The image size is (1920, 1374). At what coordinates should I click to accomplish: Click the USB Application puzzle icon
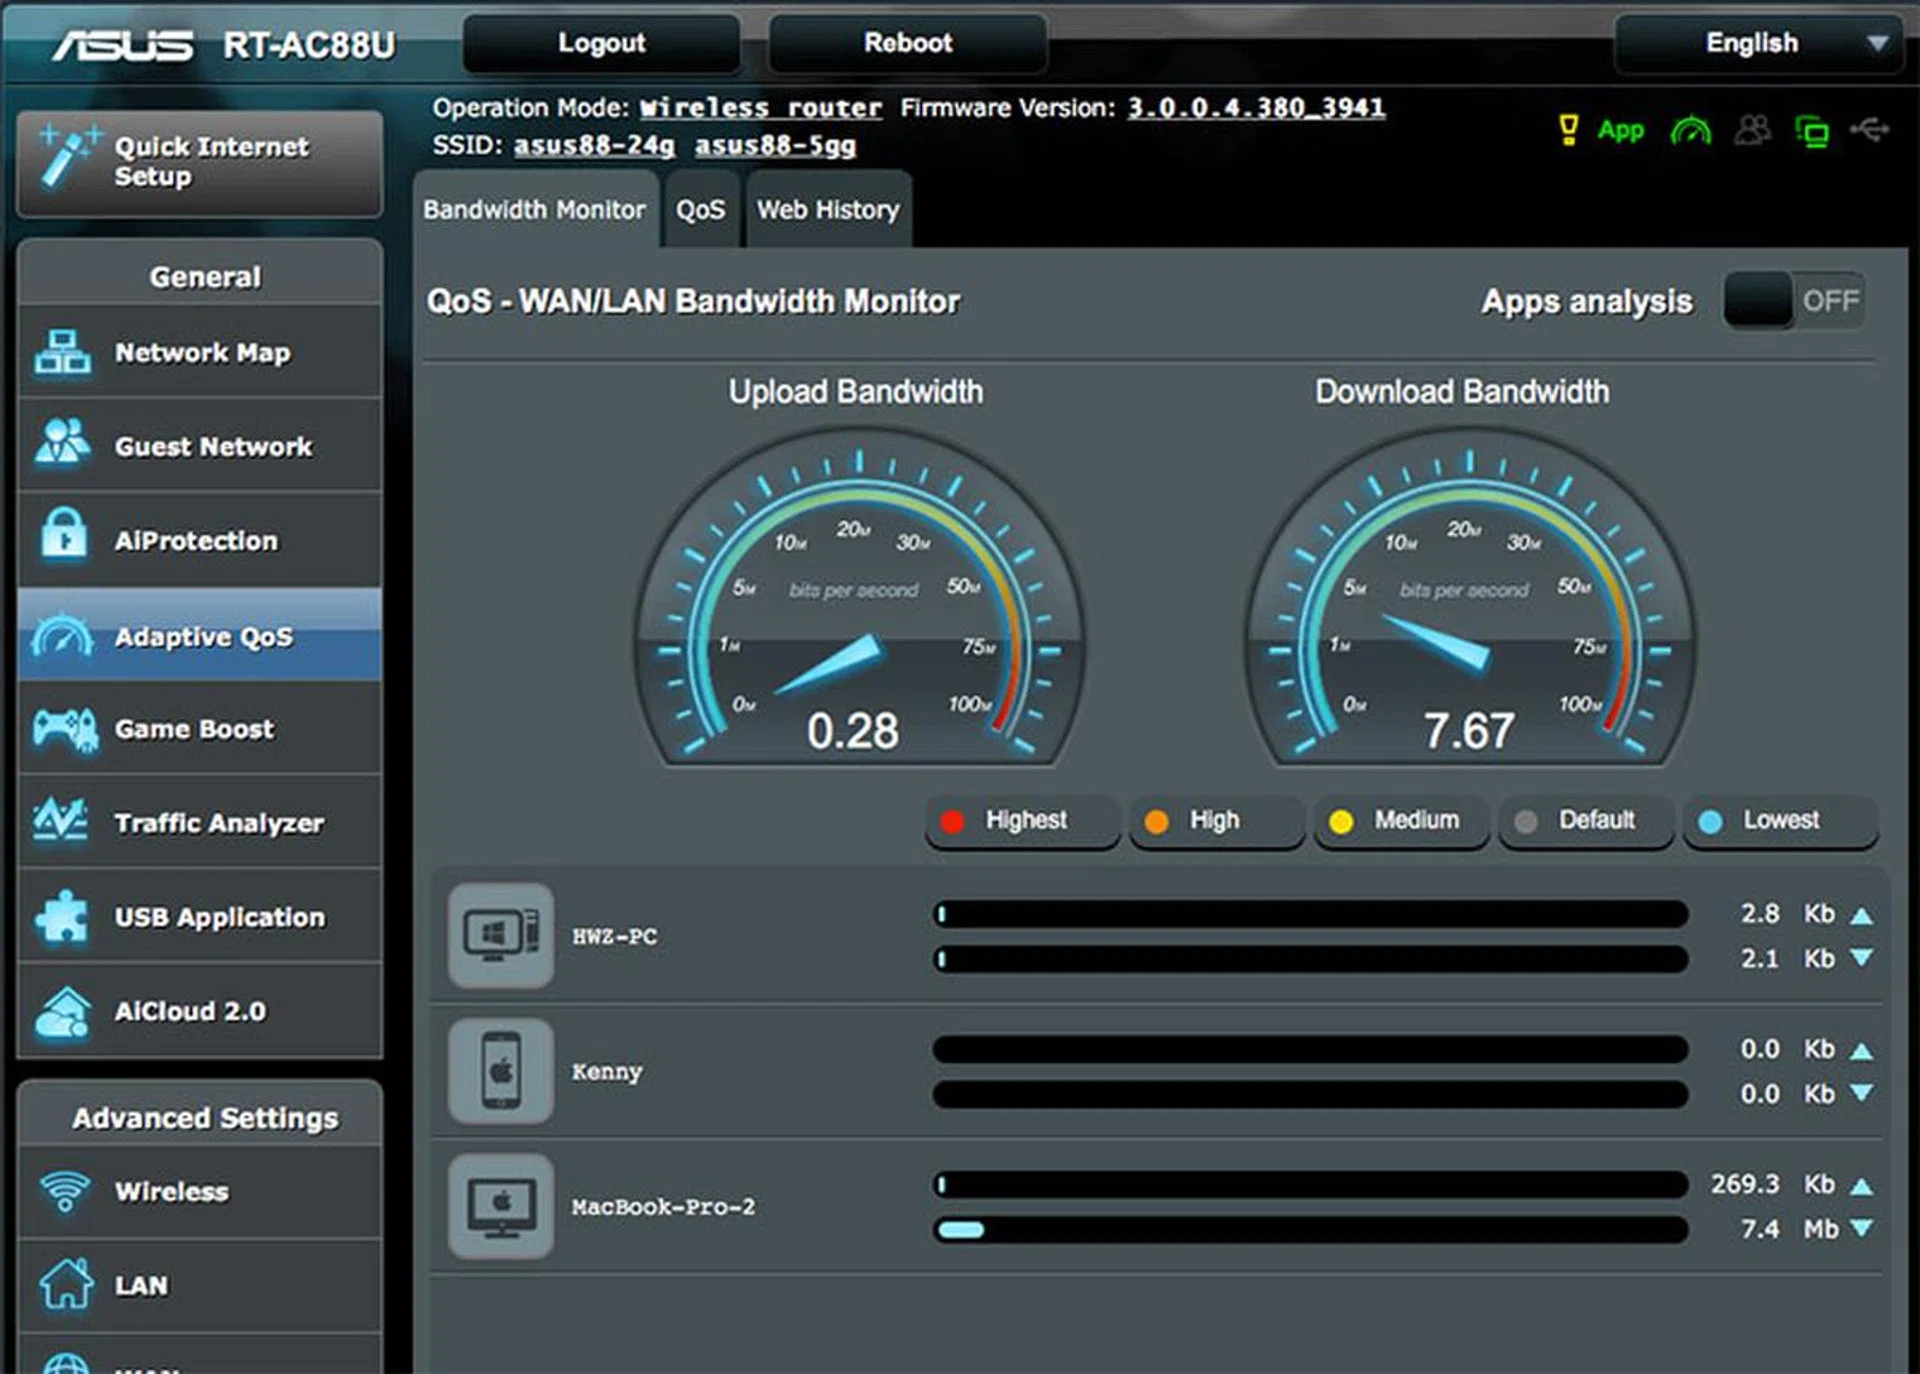(62, 915)
